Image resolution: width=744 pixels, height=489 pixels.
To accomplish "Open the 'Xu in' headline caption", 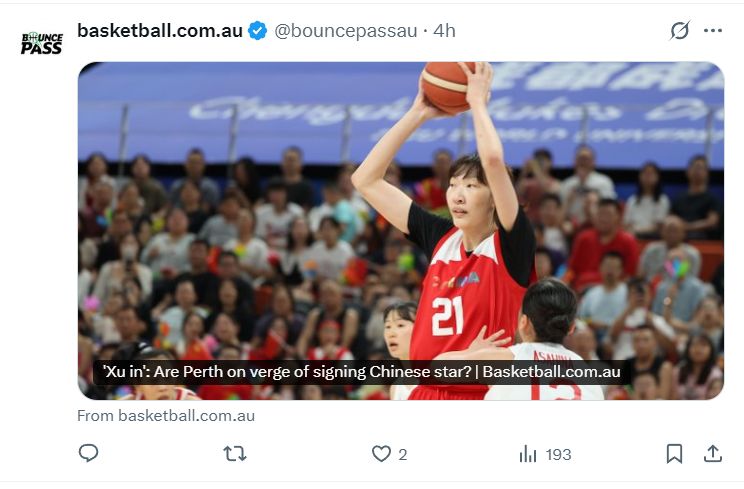I will pyautogui.click(x=362, y=372).
